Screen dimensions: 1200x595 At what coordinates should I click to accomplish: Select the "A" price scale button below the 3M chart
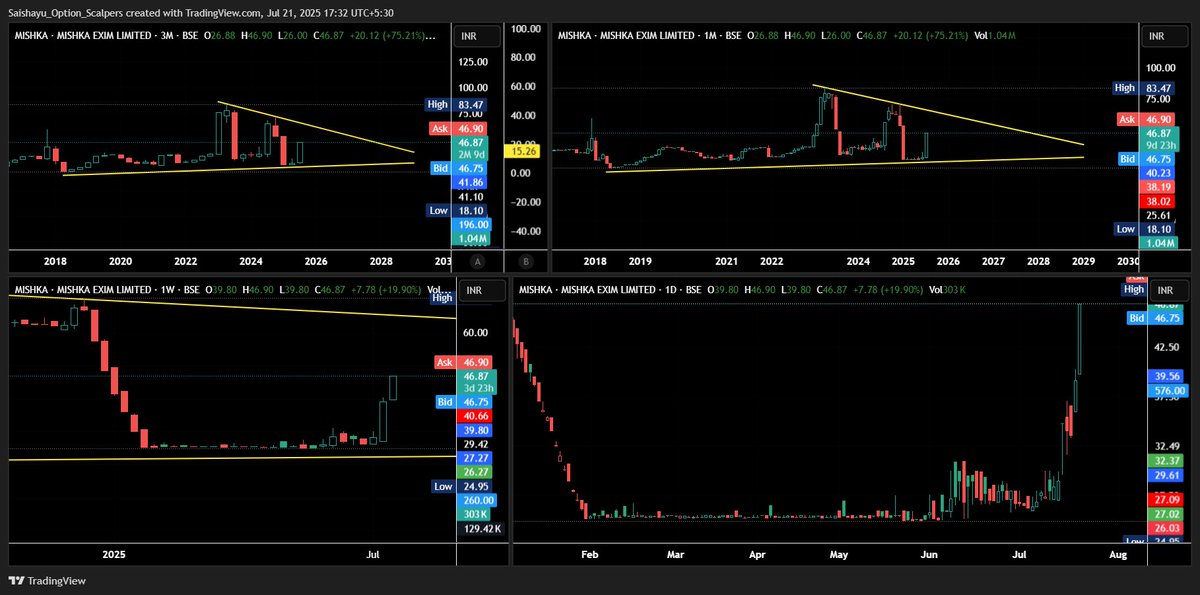click(477, 261)
